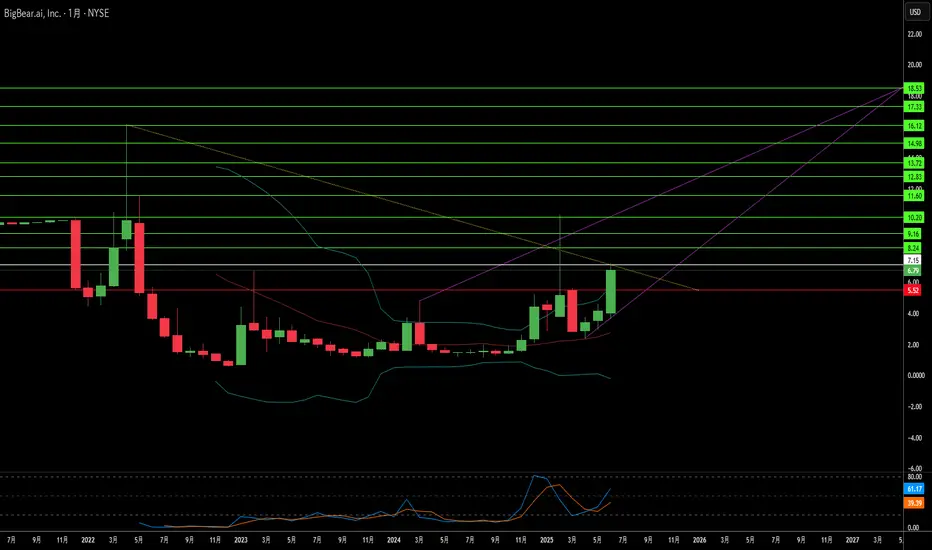Select the 17.33 price level label
The image size is (932, 550).
tap(914, 106)
